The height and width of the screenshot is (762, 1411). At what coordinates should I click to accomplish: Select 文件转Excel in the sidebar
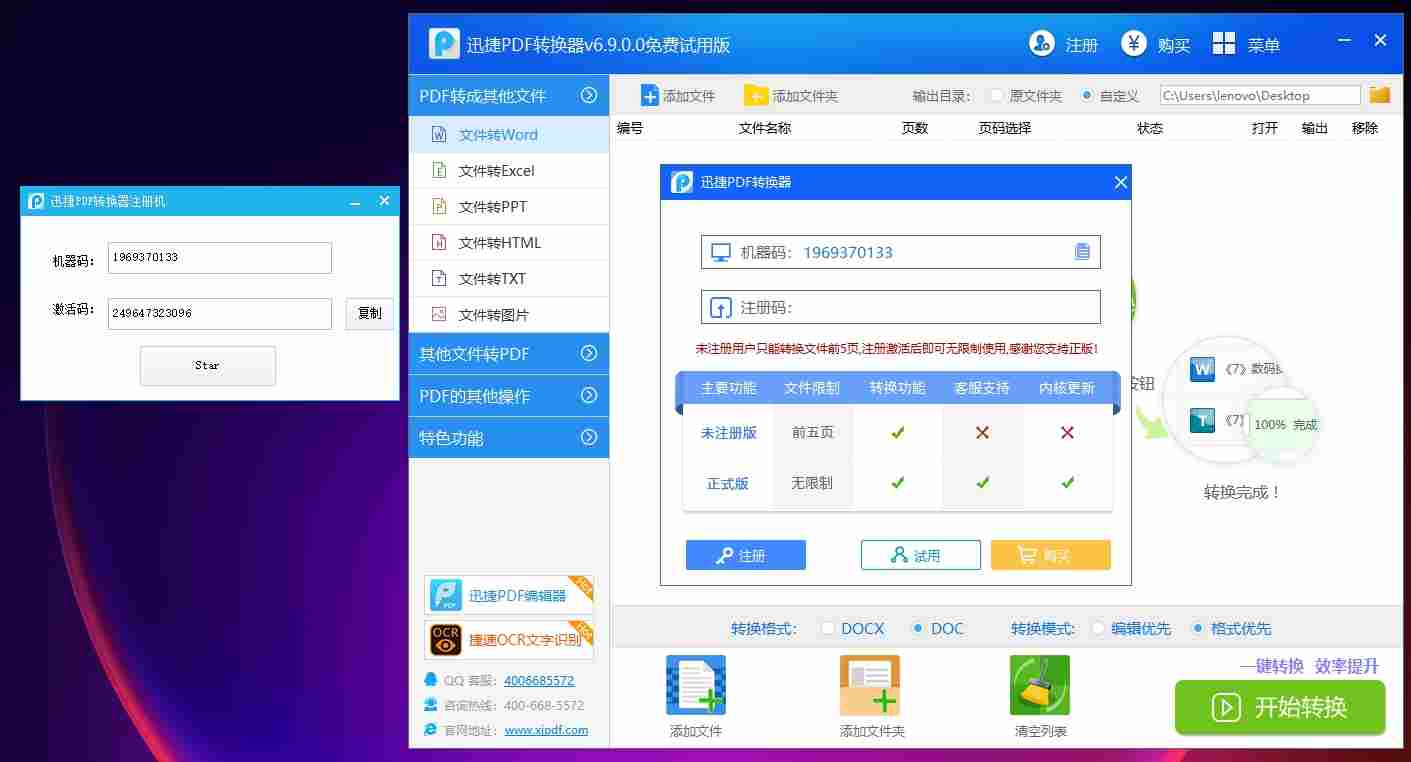[509, 170]
